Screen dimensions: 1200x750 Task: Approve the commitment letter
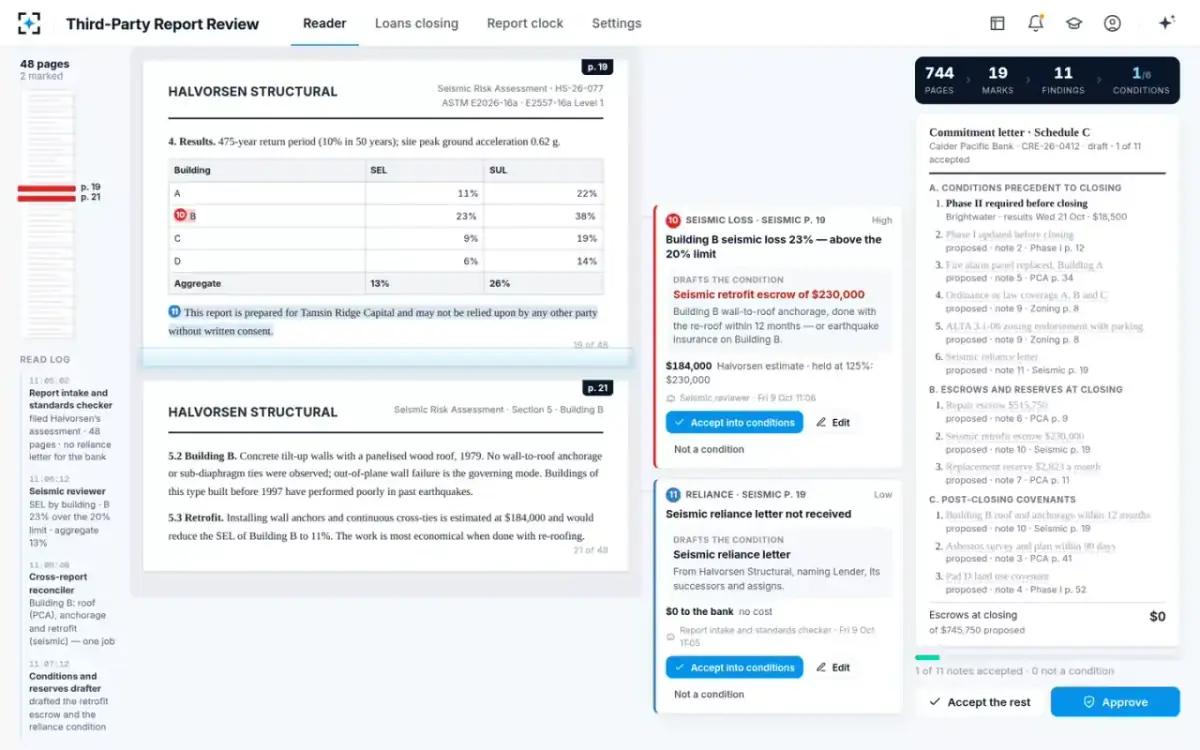(x=1115, y=702)
